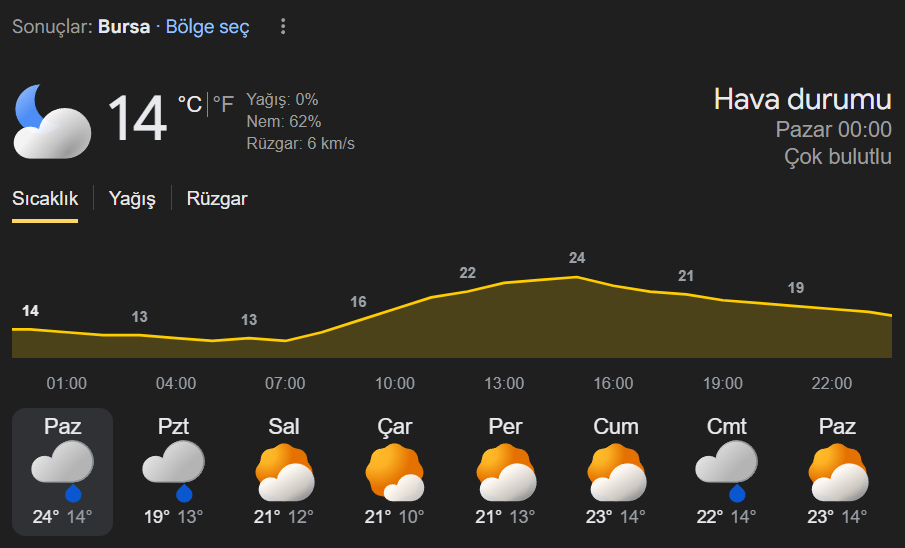Viewport: 905px width, 548px height.
Task: Select Wednesday (Çar) mostly sunny icon
Action: click(394, 472)
